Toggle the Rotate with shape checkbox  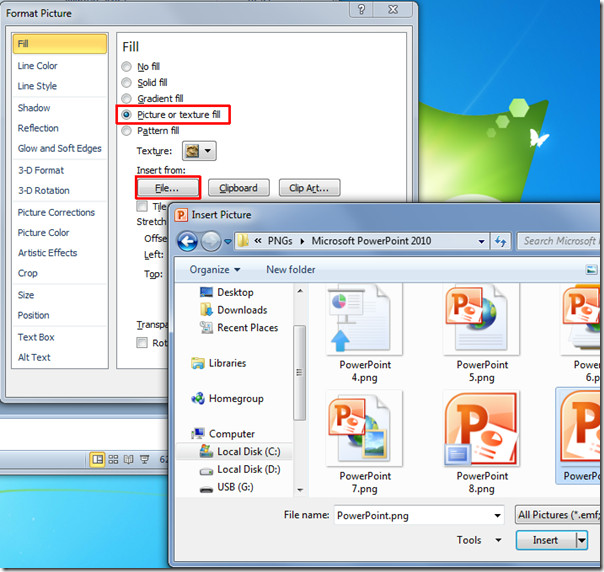tap(142, 342)
